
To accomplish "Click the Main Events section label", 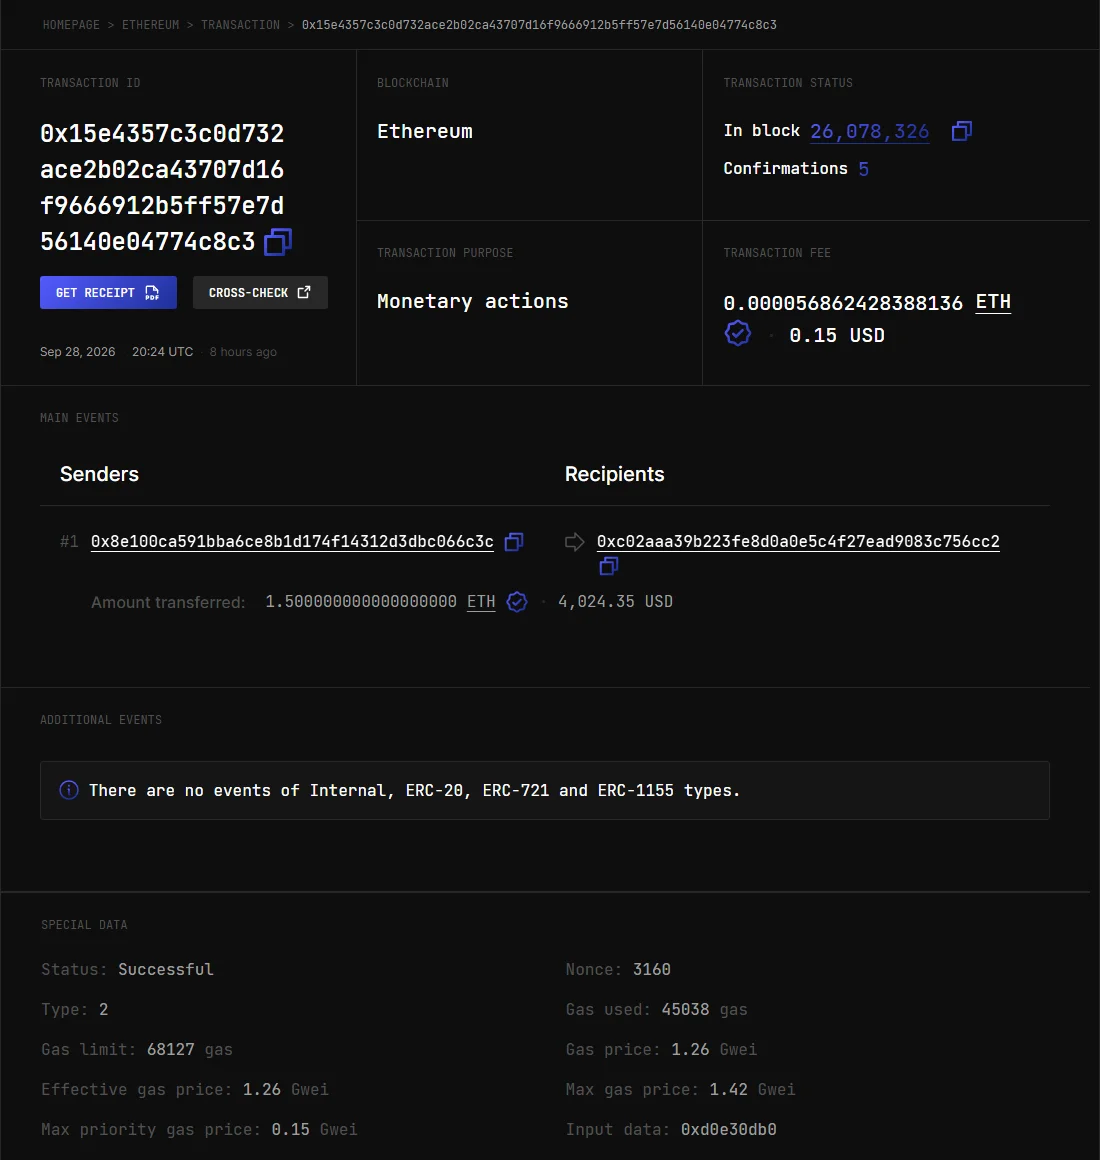I will 79,418.
